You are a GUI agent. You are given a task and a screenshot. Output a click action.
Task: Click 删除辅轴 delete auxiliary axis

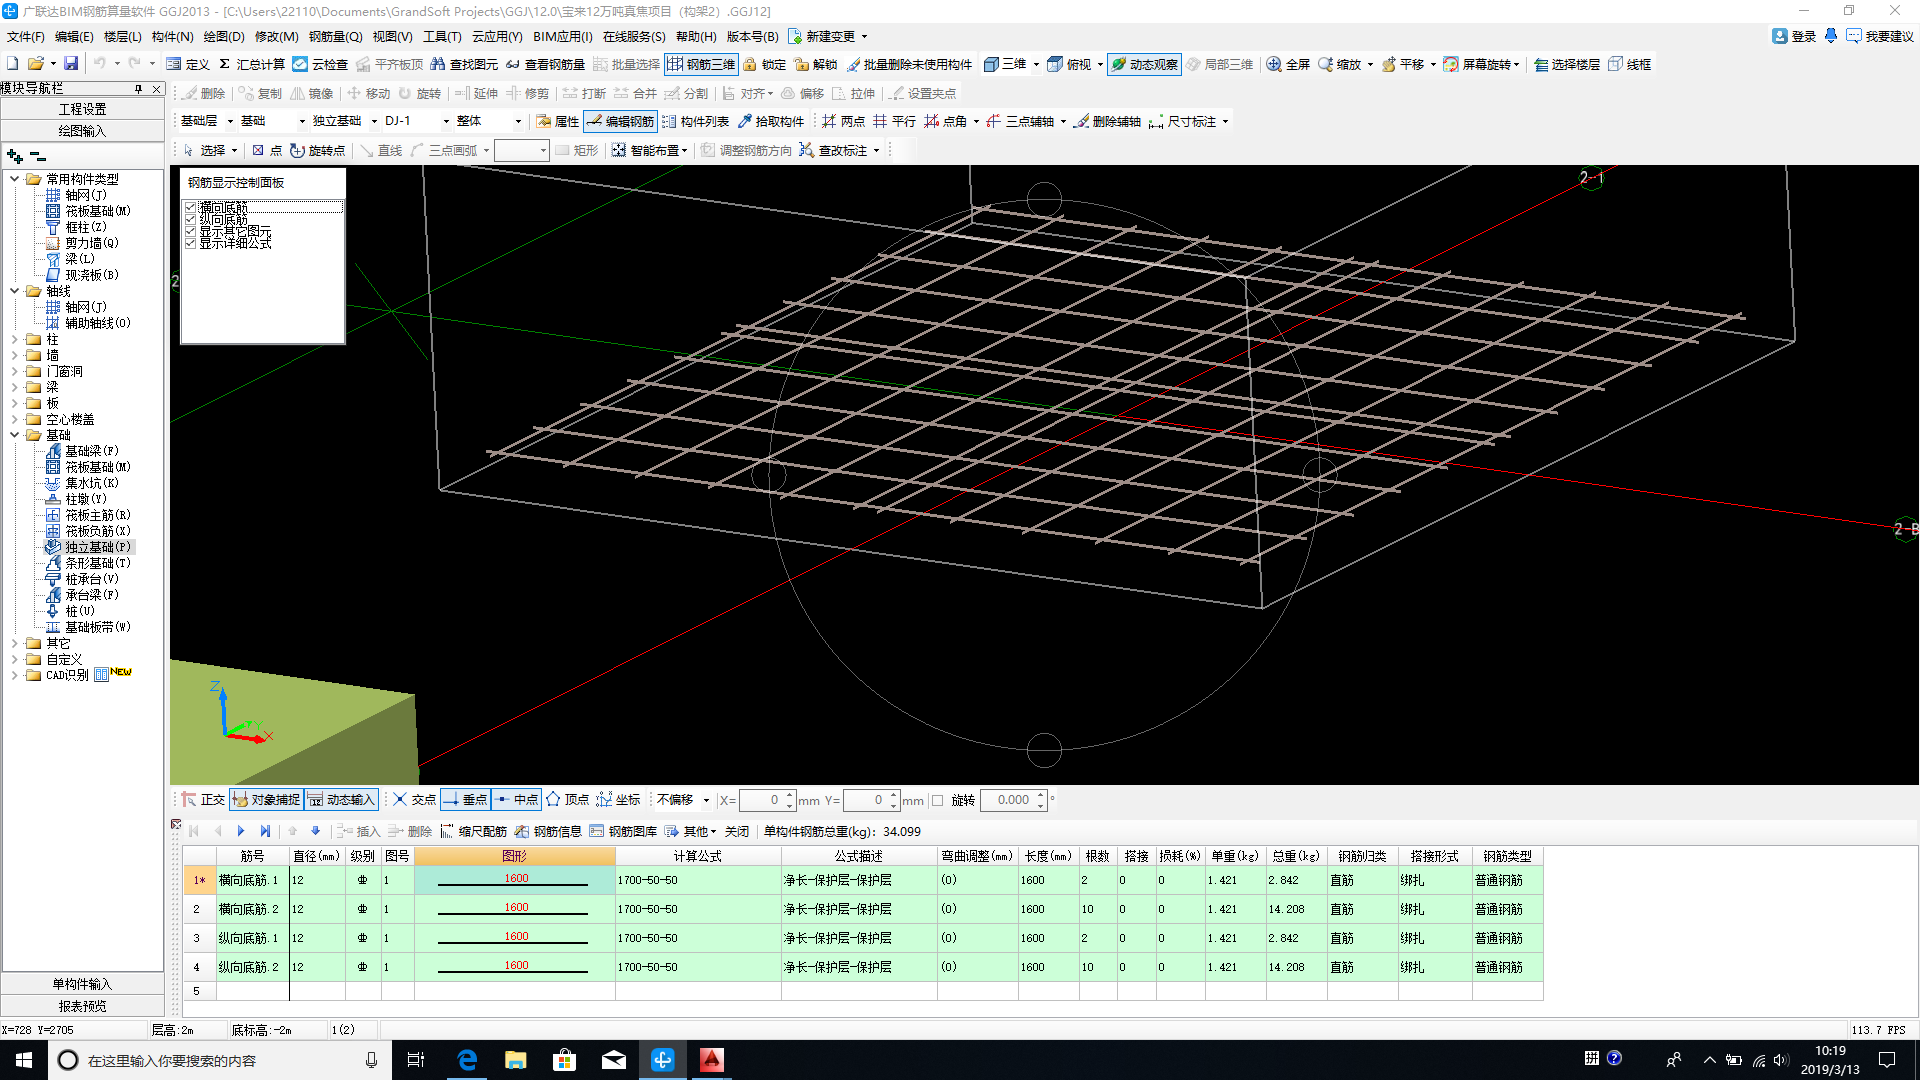click(1108, 121)
